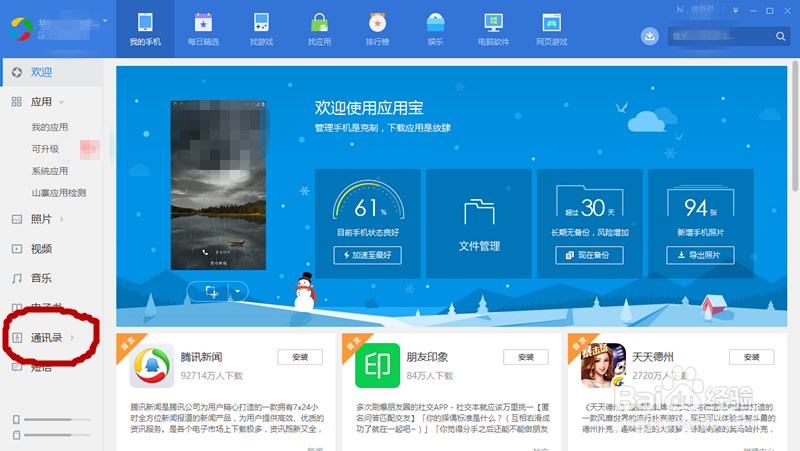This screenshot has width=800, height=451.
Task: Open 照片 in the sidebar
Action: click(41, 219)
